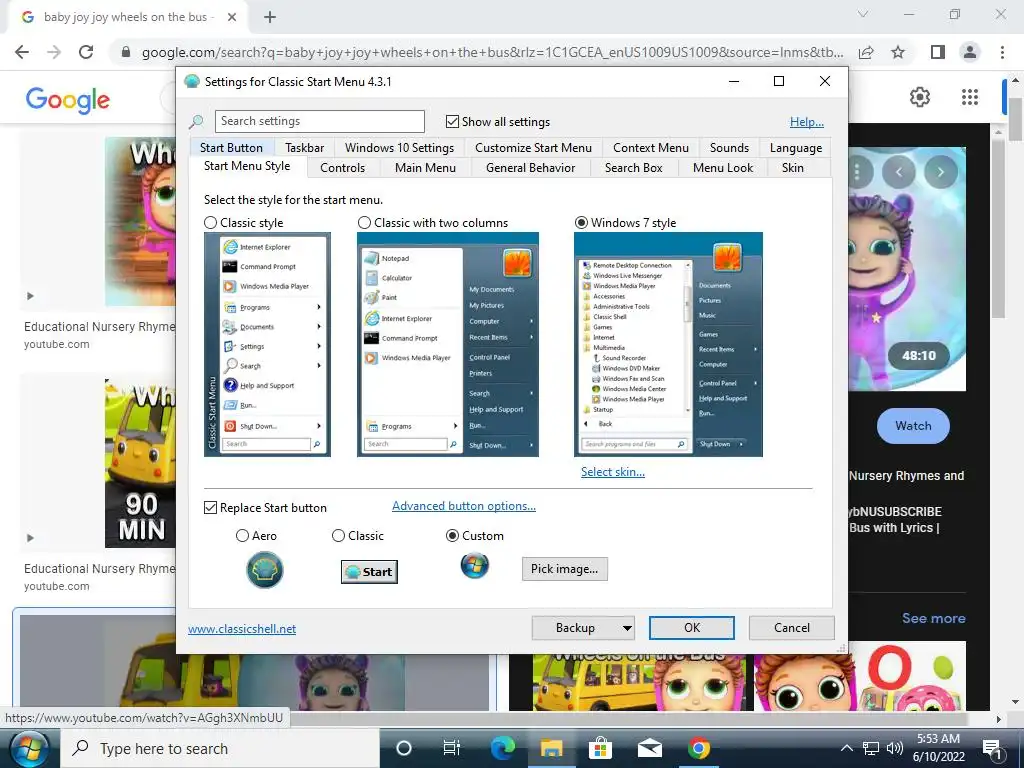Screen dimensions: 1024x768
Task: Click the Cancel button
Action: point(792,628)
